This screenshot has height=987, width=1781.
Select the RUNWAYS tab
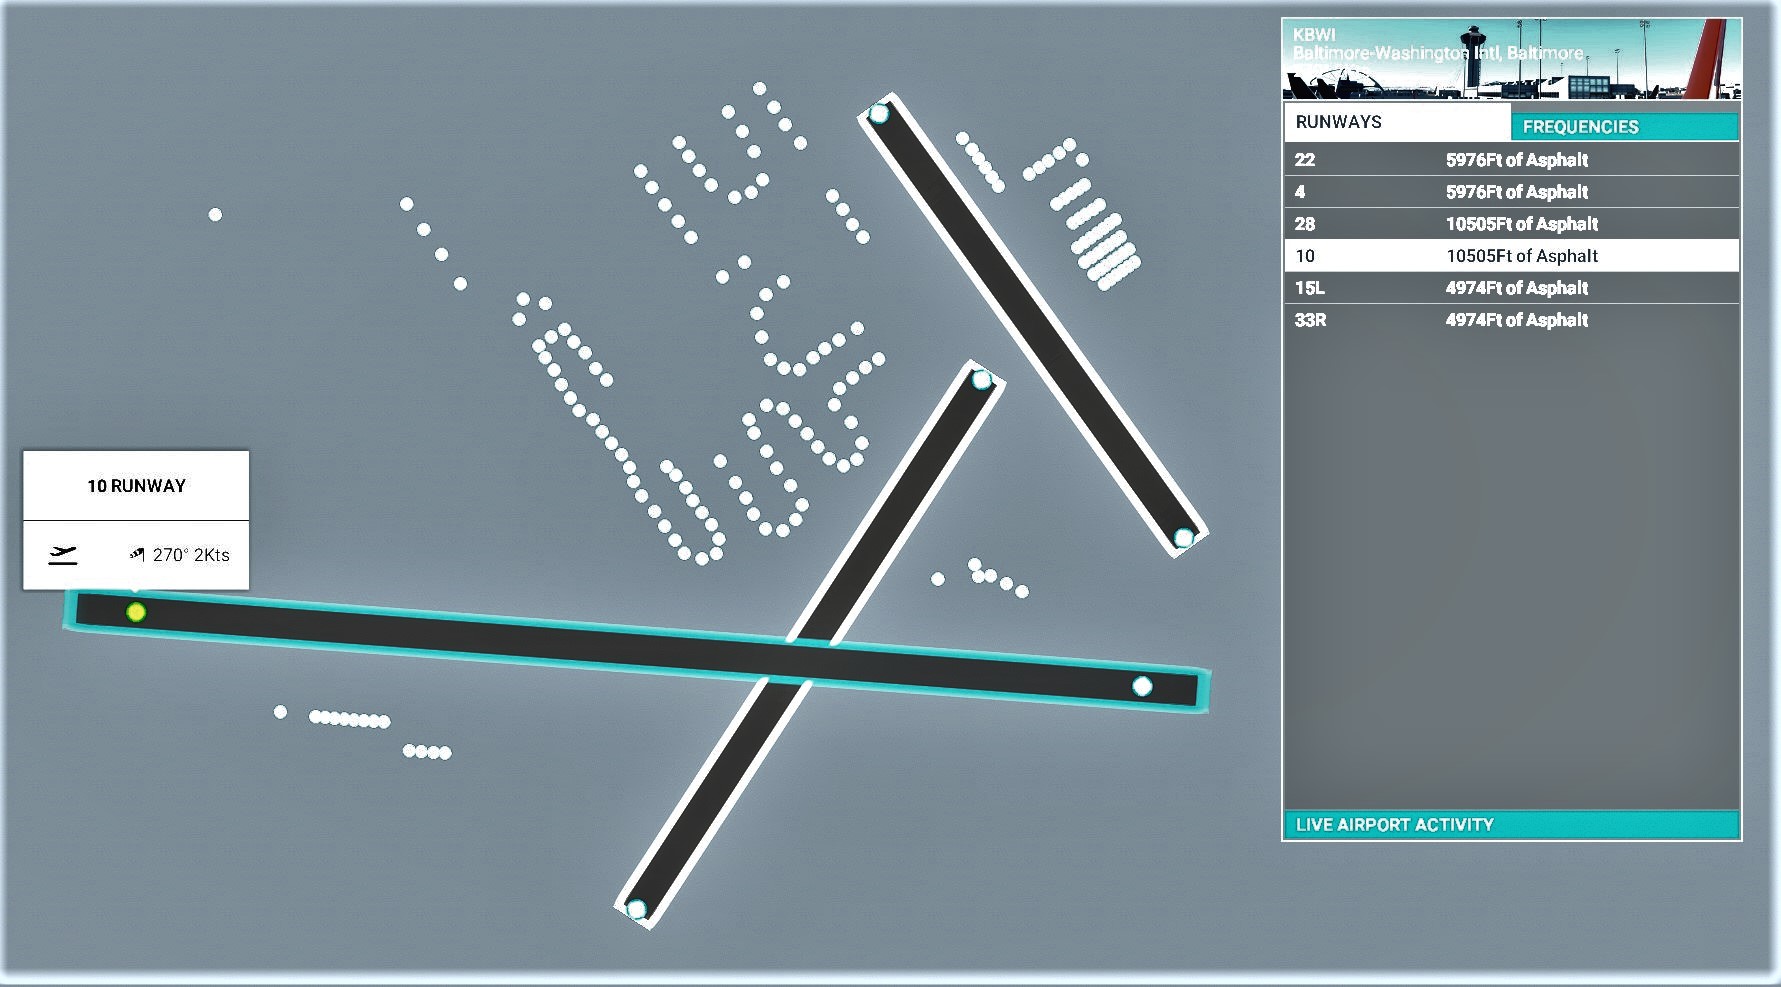tap(1397, 122)
